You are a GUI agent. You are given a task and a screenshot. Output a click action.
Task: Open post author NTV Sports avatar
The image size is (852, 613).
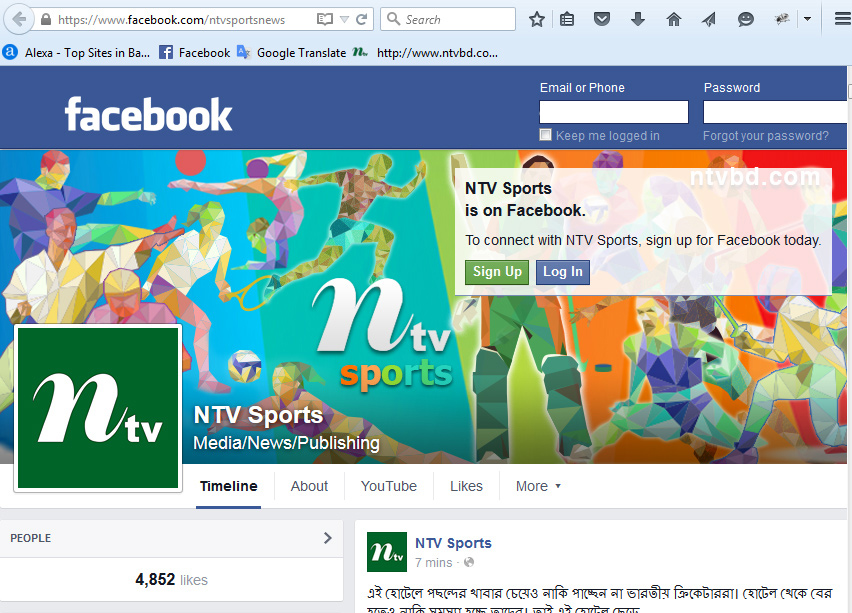pos(387,552)
